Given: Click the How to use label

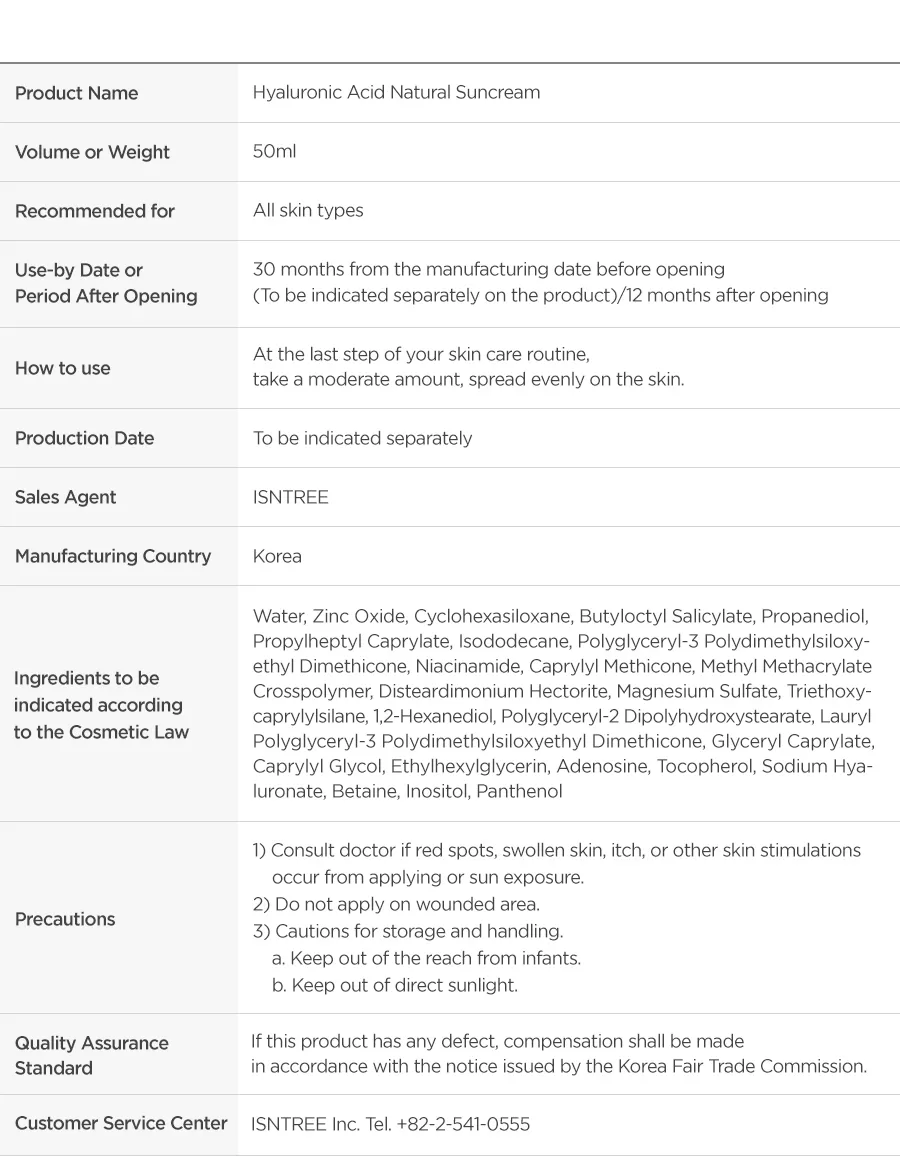Looking at the screenshot, I should pyautogui.click(x=63, y=368).
